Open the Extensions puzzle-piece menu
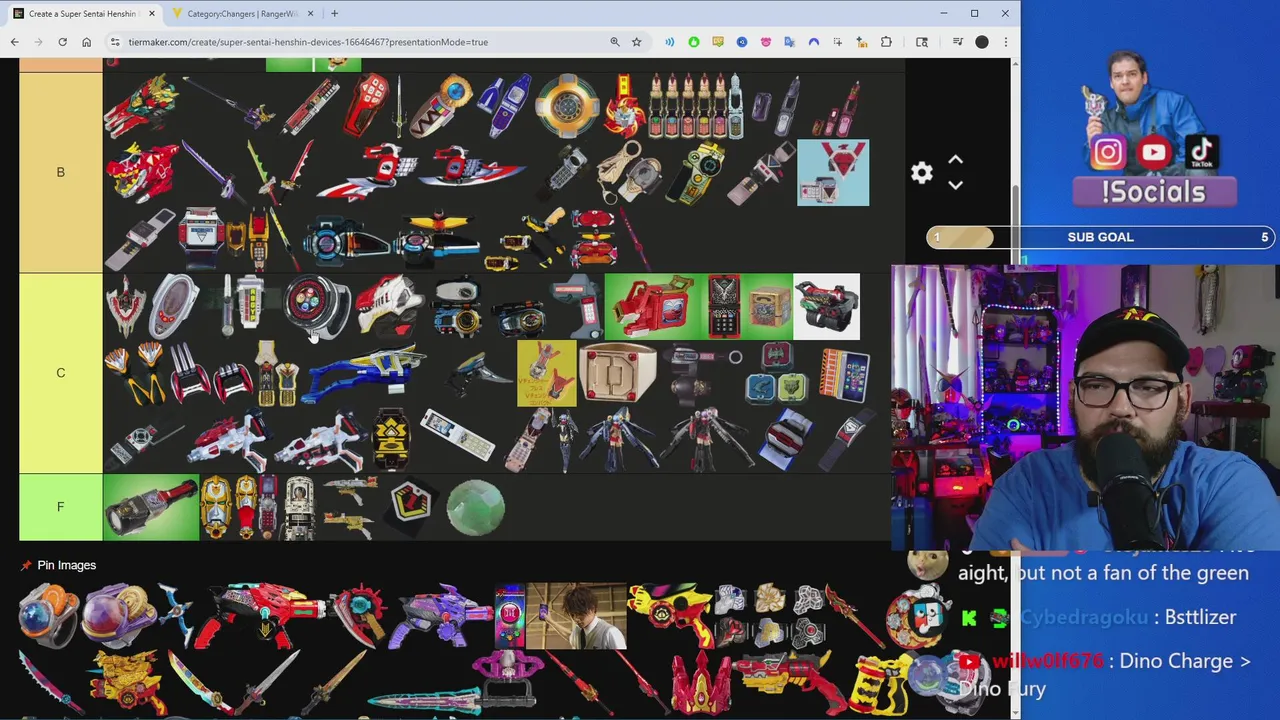 tap(886, 42)
